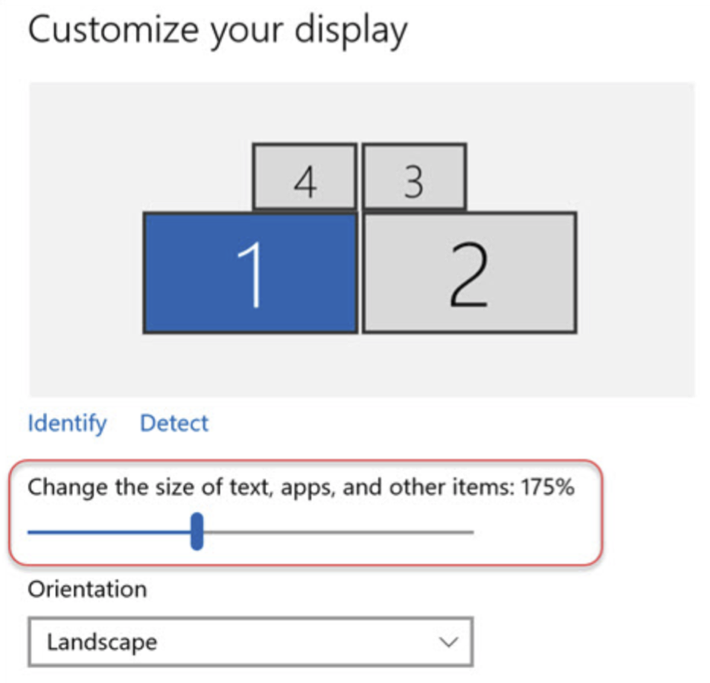Click the Landscape value text
Screen dimensions: 710x683
point(101,641)
